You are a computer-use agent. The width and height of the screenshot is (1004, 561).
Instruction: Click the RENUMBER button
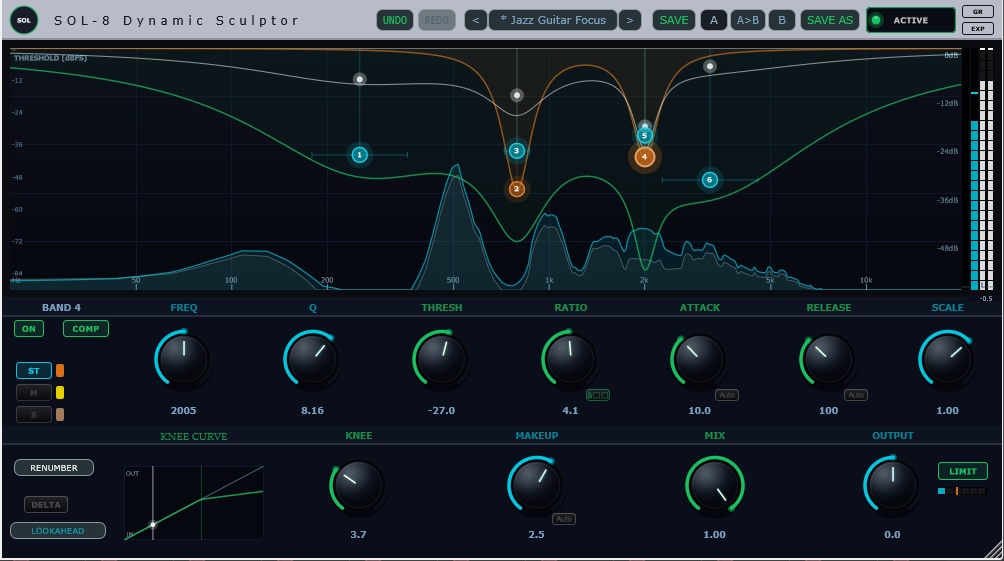54,468
